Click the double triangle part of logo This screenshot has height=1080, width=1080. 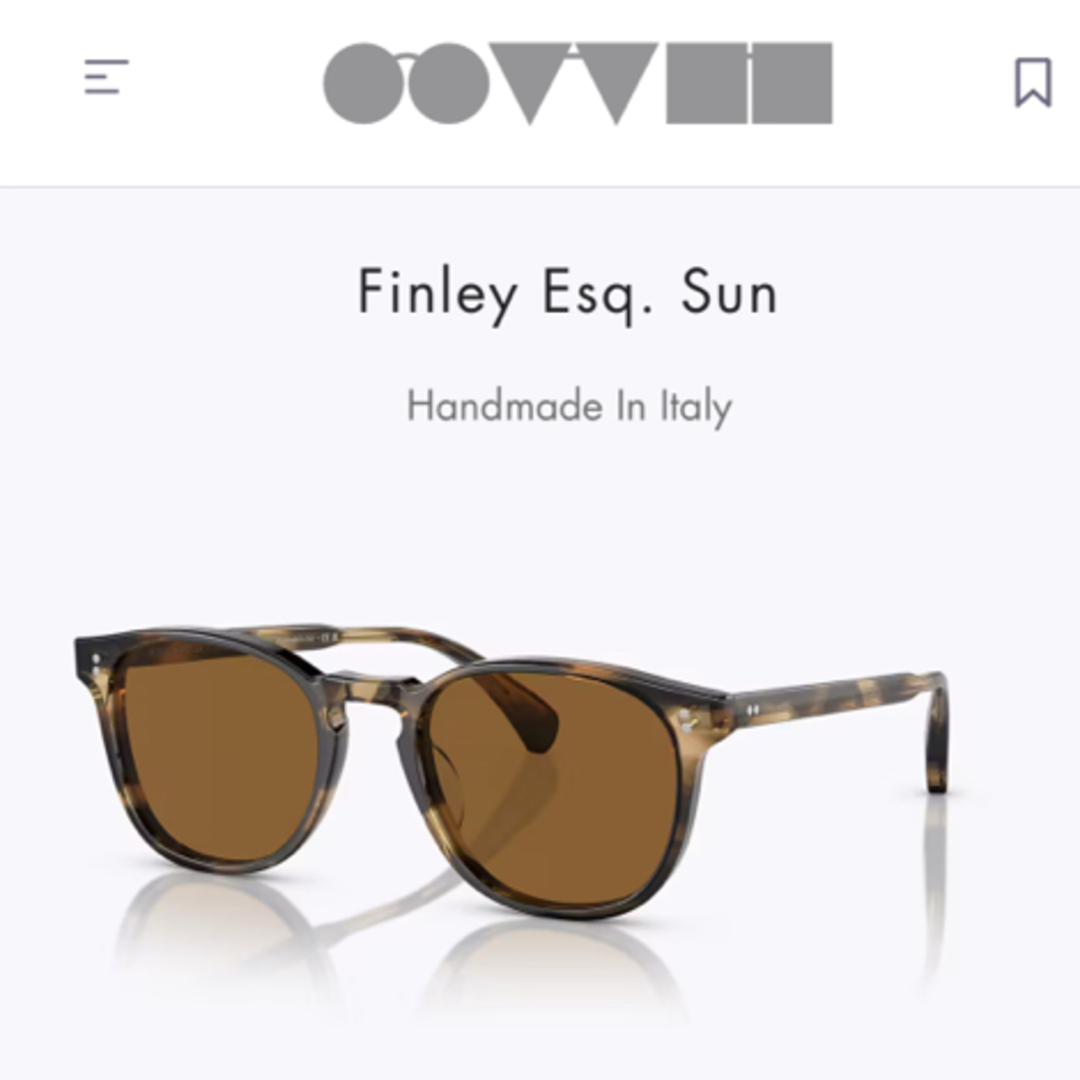coord(574,83)
